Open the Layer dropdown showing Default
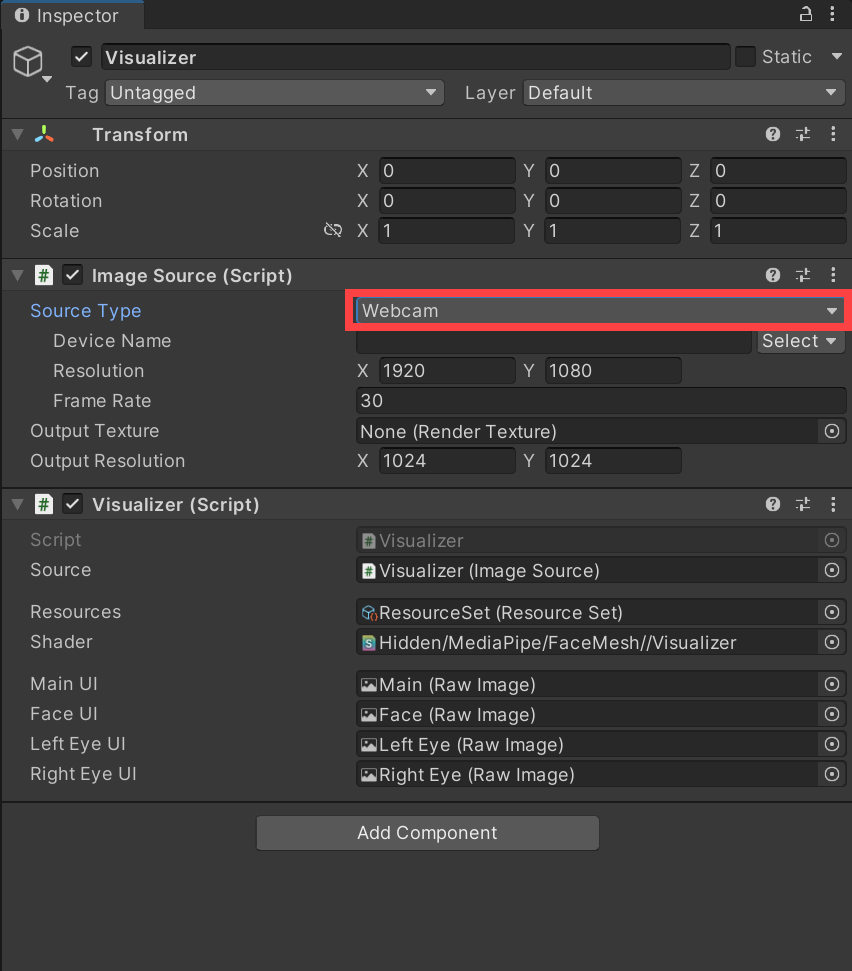Image resolution: width=852 pixels, height=971 pixels. coord(684,92)
